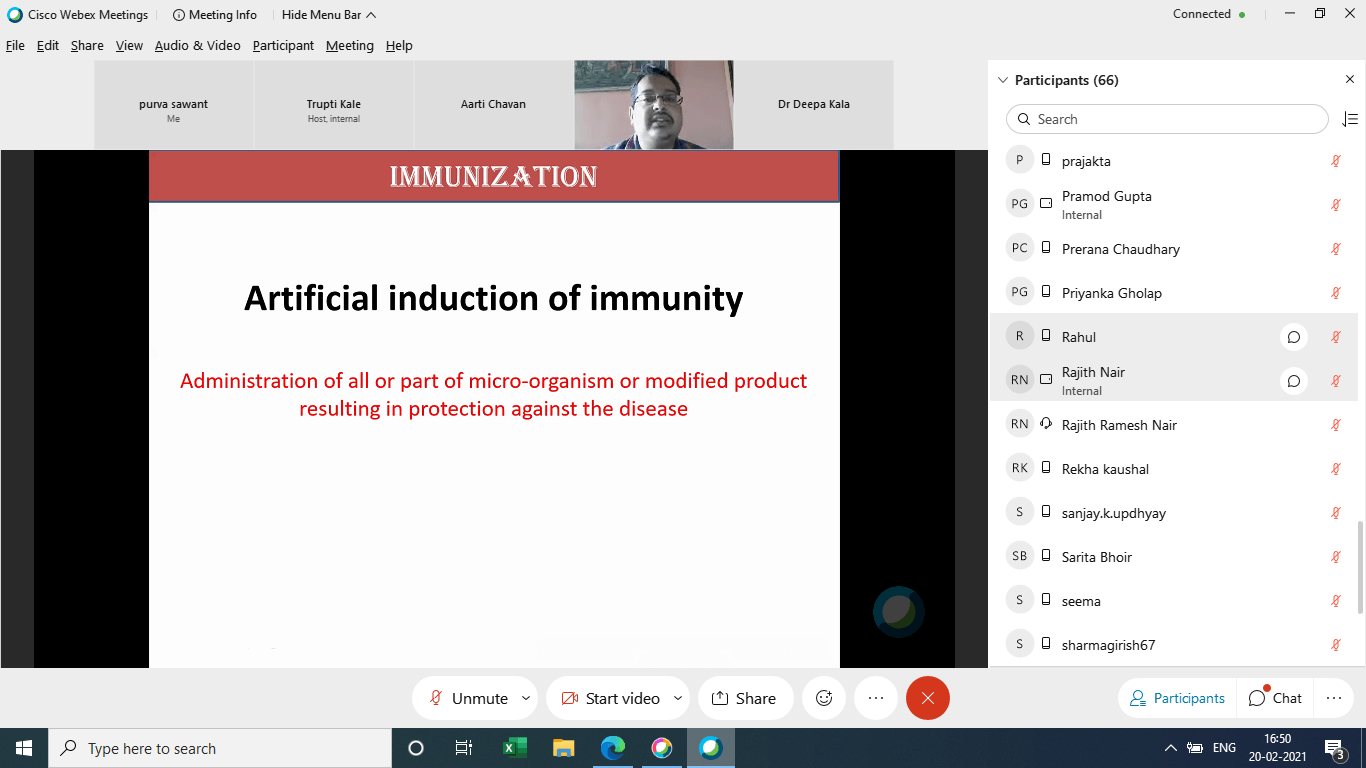The width and height of the screenshot is (1366, 768).
Task: Open the reactions emoji button
Action: [x=824, y=698]
